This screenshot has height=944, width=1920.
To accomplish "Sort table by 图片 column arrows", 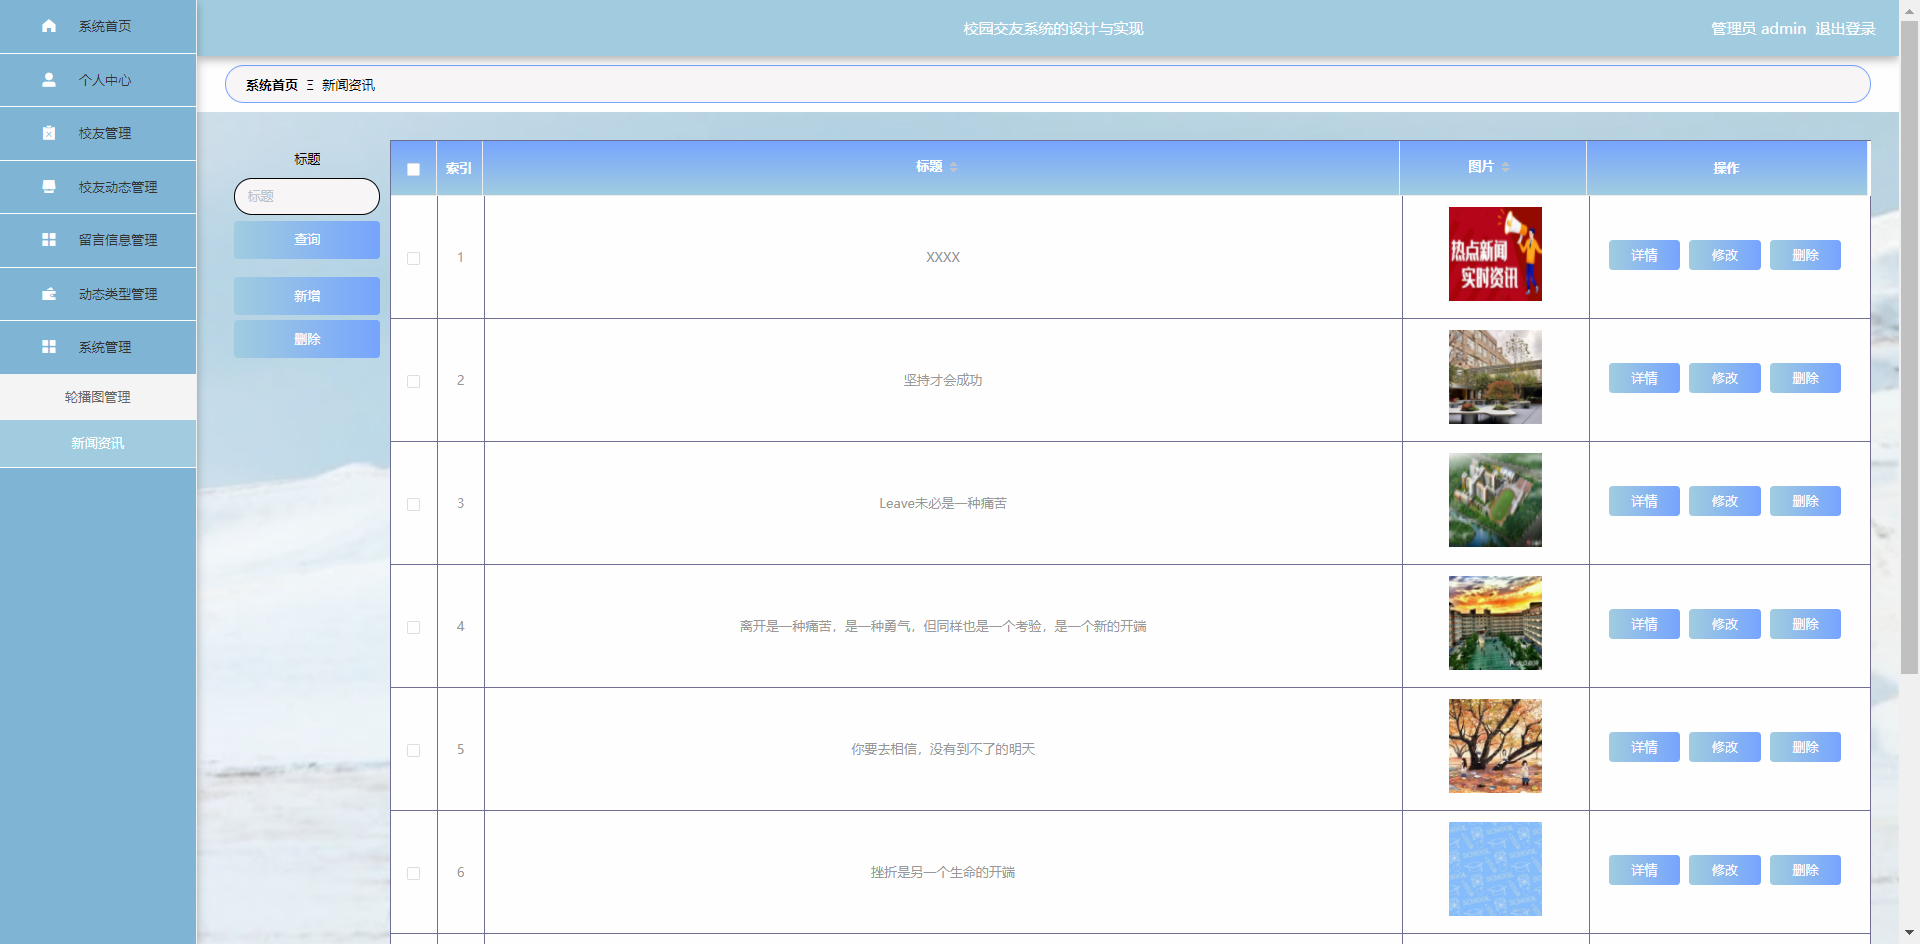I will point(1505,167).
